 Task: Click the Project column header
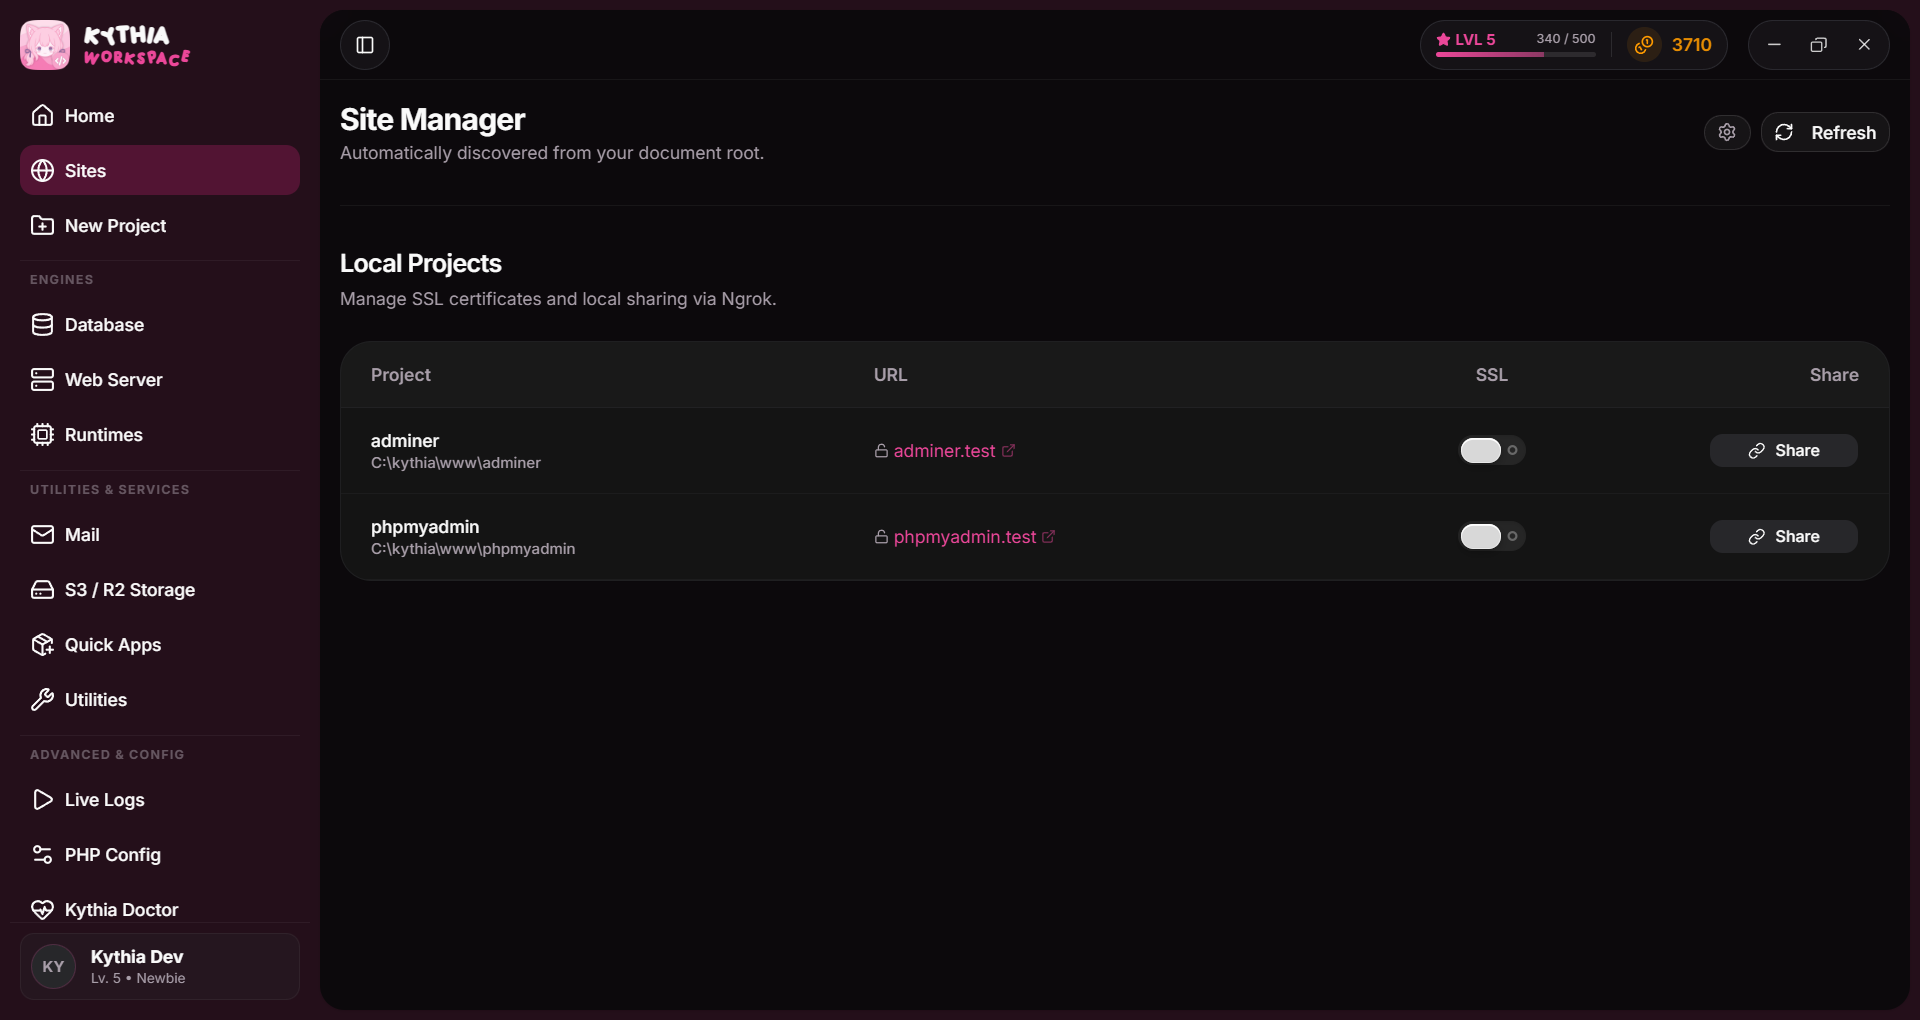401,375
